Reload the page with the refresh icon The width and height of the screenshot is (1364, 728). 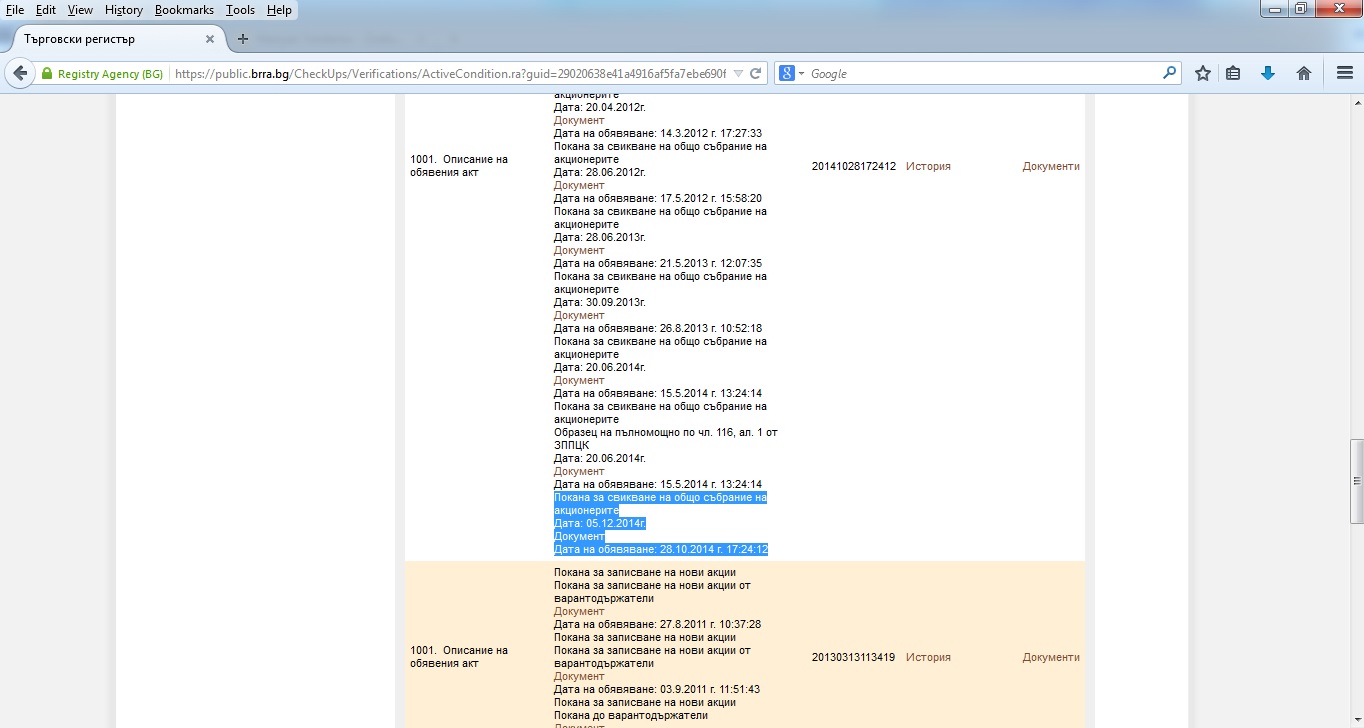756,73
